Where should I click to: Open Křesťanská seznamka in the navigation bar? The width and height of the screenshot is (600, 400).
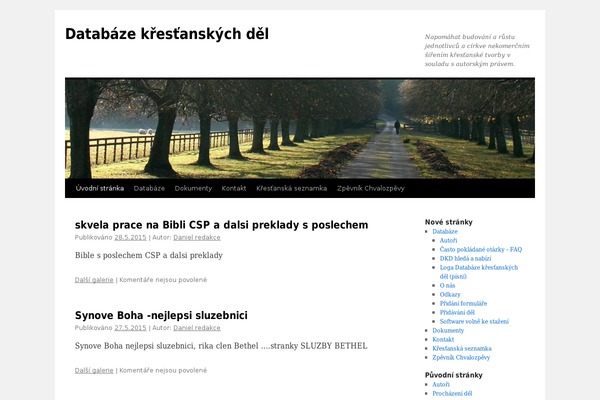(292, 188)
